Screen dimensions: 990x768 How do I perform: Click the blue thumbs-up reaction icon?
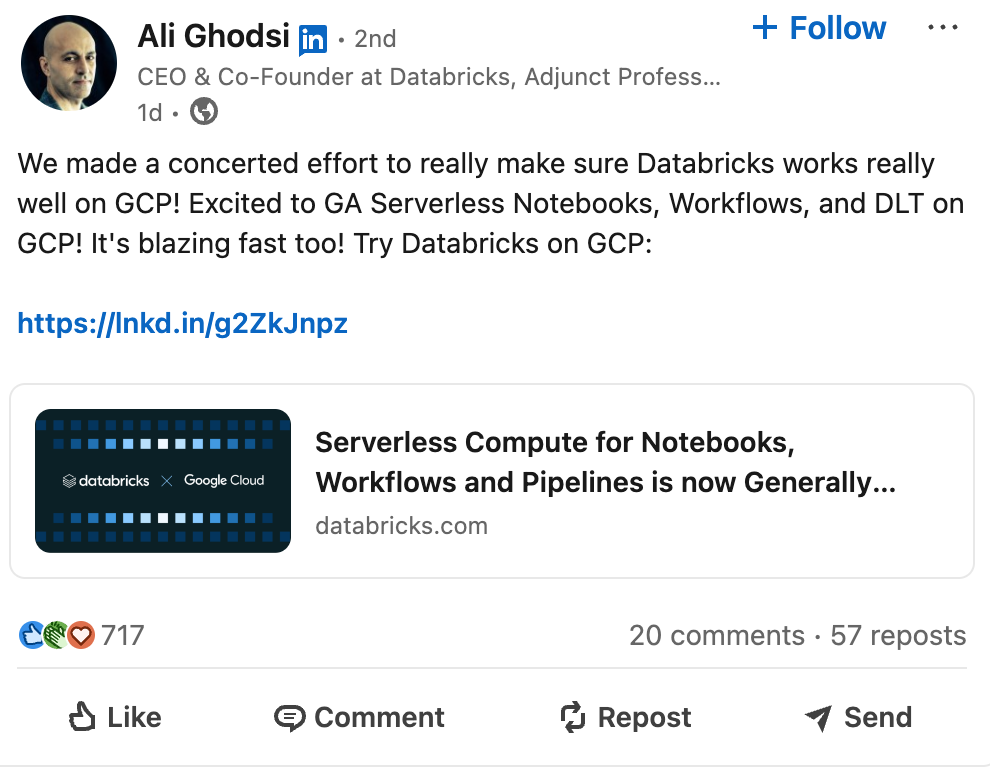tap(32, 634)
